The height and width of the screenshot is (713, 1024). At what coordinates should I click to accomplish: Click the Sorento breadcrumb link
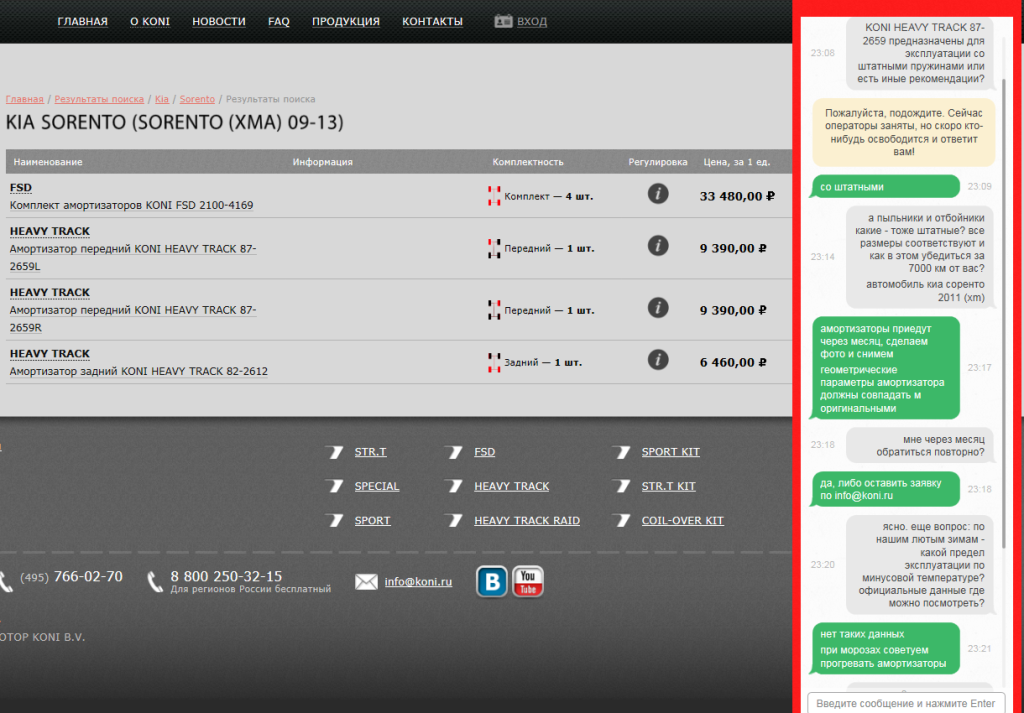(197, 99)
